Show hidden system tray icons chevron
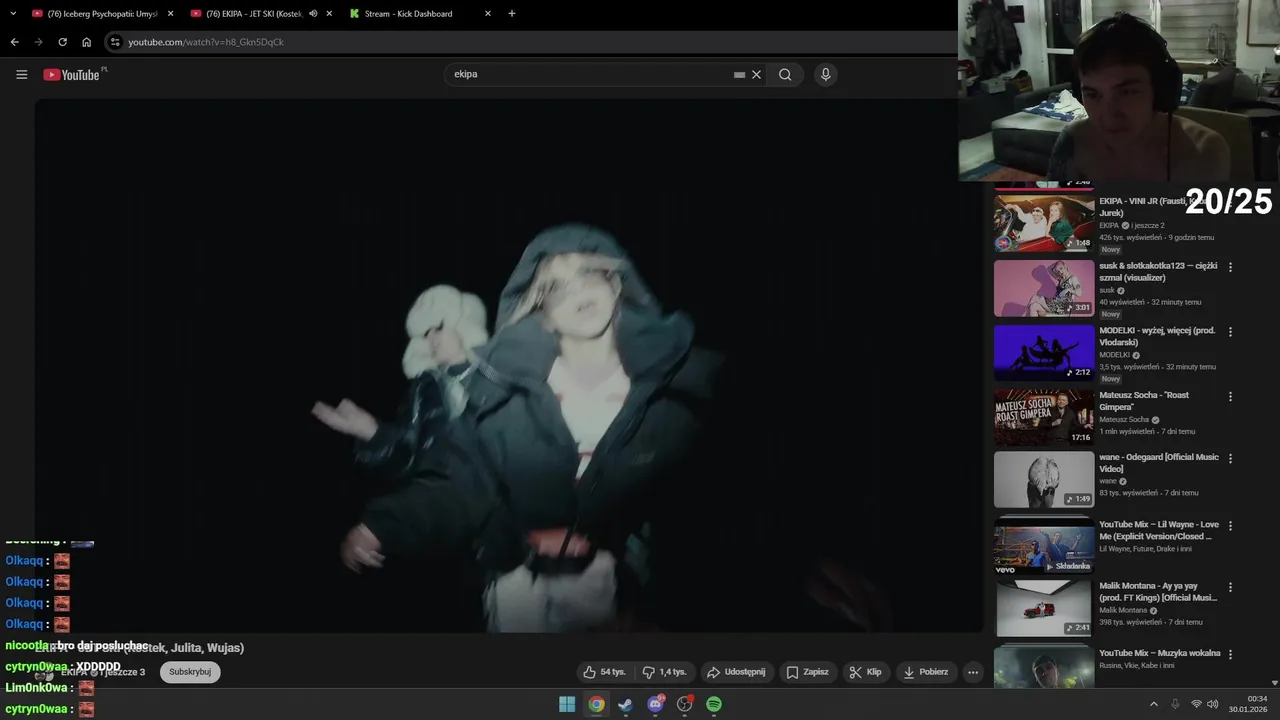This screenshot has height=720, width=1280. click(1153, 704)
